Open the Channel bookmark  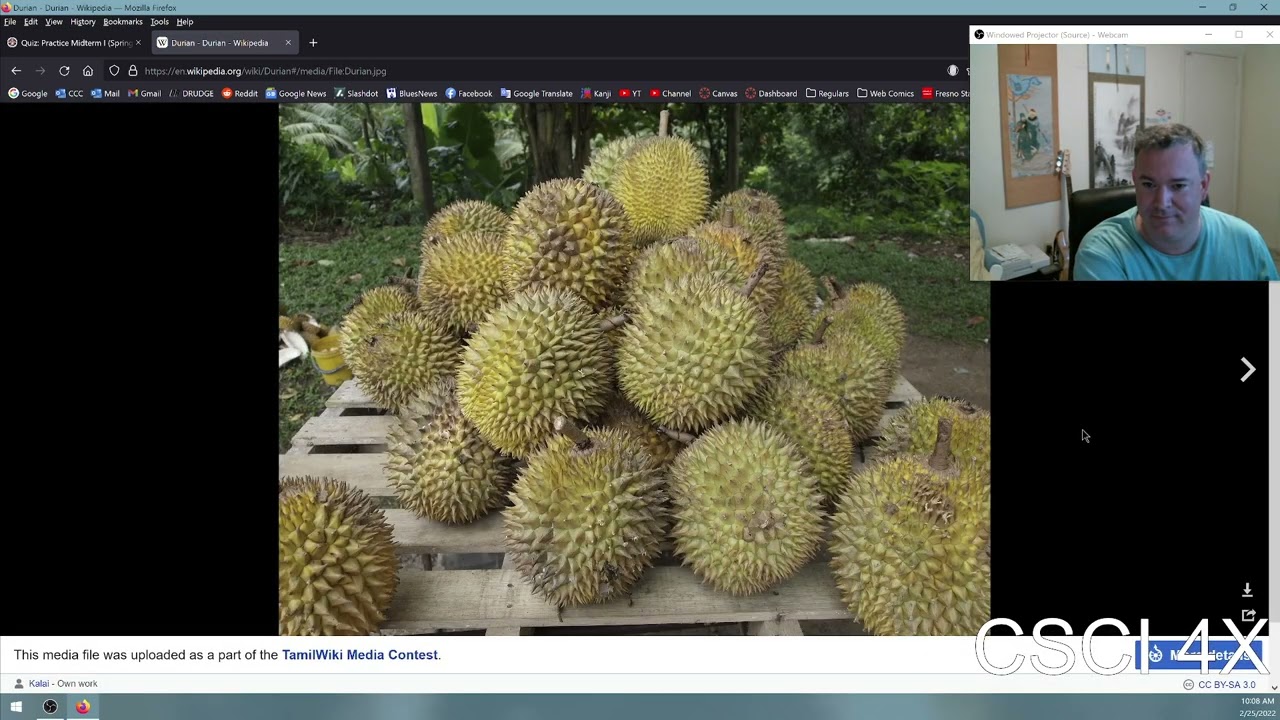pyautogui.click(x=670, y=94)
